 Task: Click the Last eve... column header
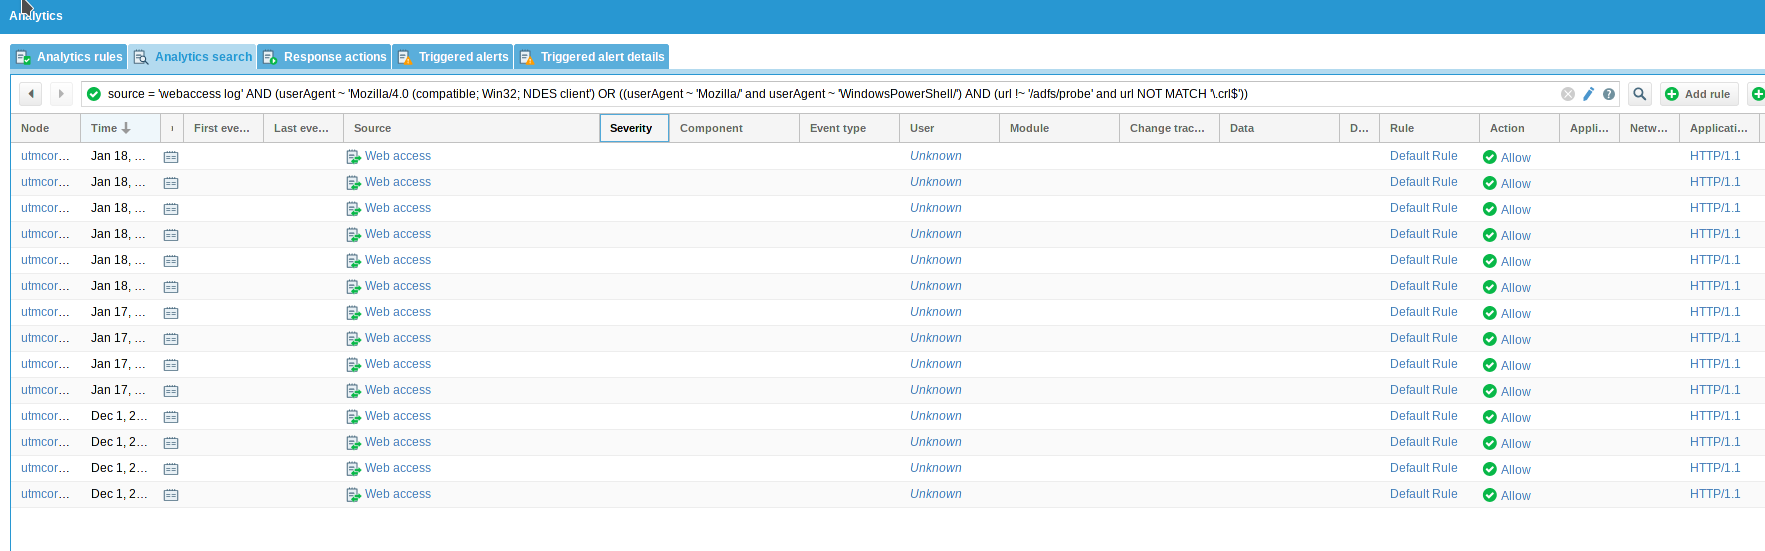point(303,128)
